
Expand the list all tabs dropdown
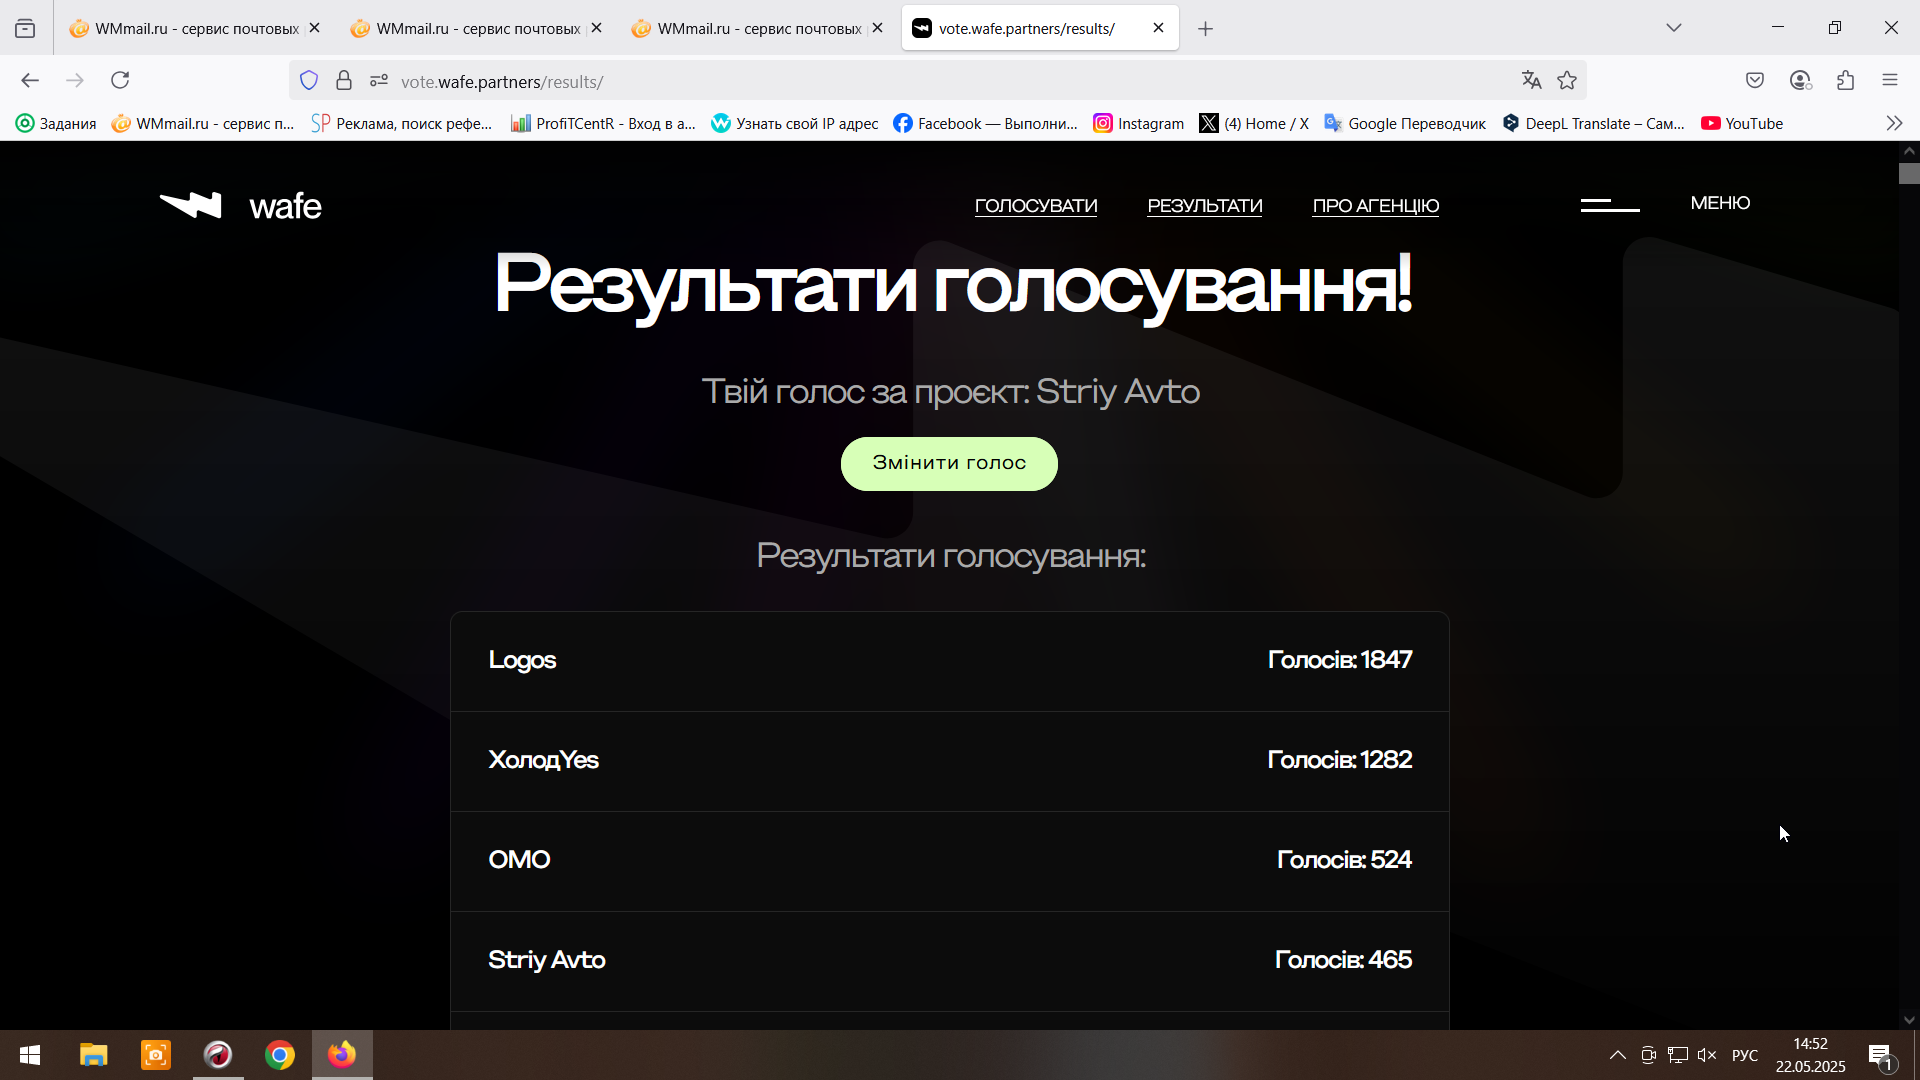pyautogui.click(x=1674, y=28)
